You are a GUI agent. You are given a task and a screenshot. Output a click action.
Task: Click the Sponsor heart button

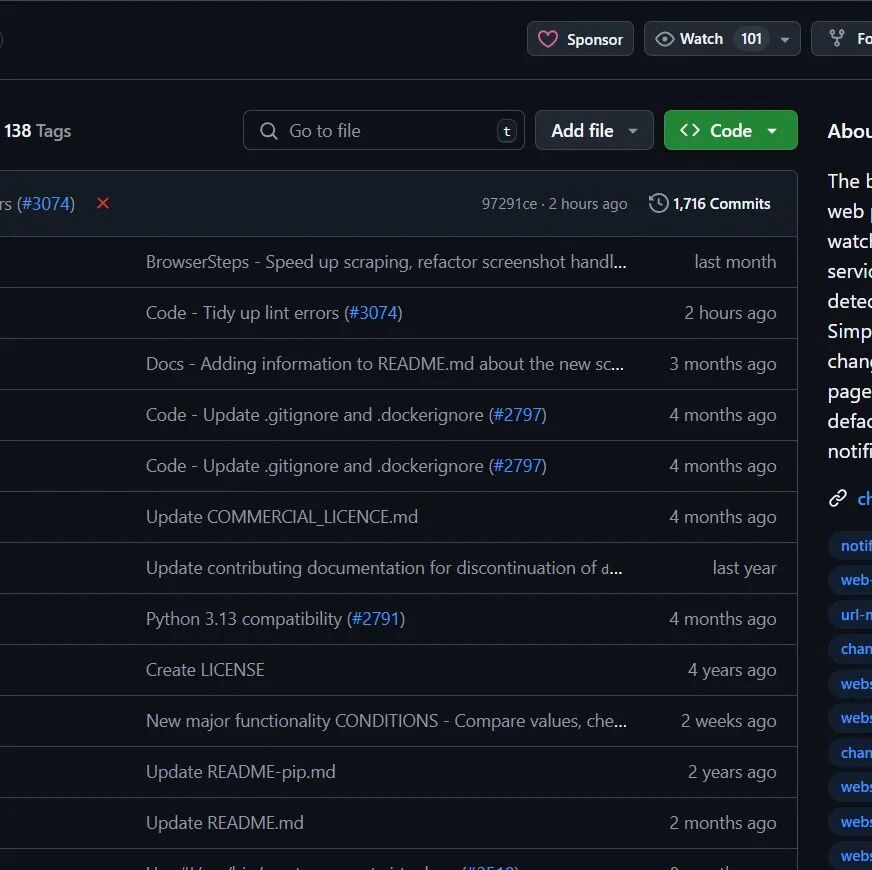[580, 39]
